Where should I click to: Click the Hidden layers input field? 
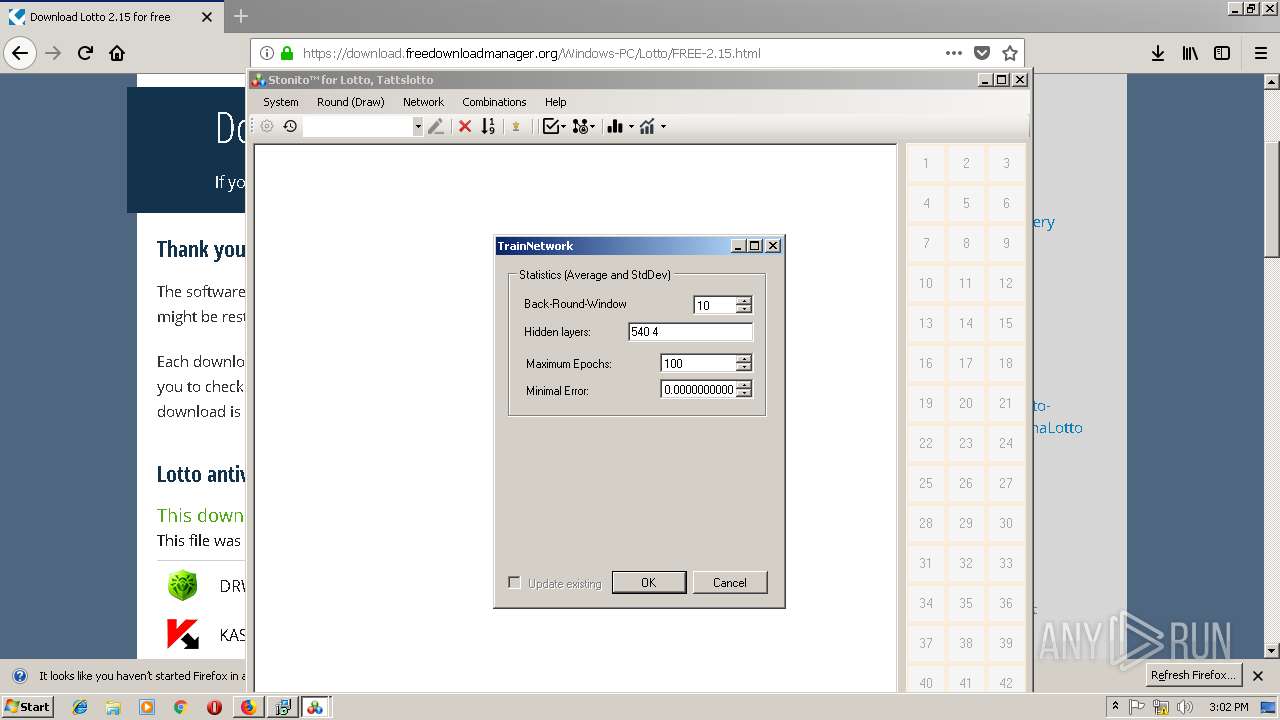[x=690, y=331]
